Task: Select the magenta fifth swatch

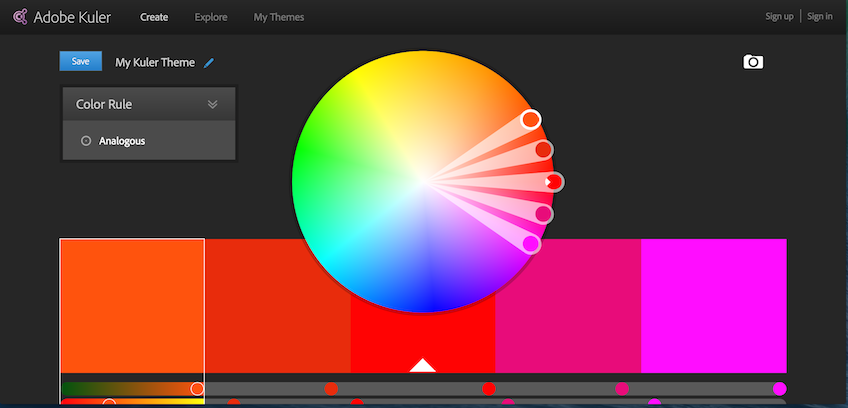Action: tap(714, 306)
